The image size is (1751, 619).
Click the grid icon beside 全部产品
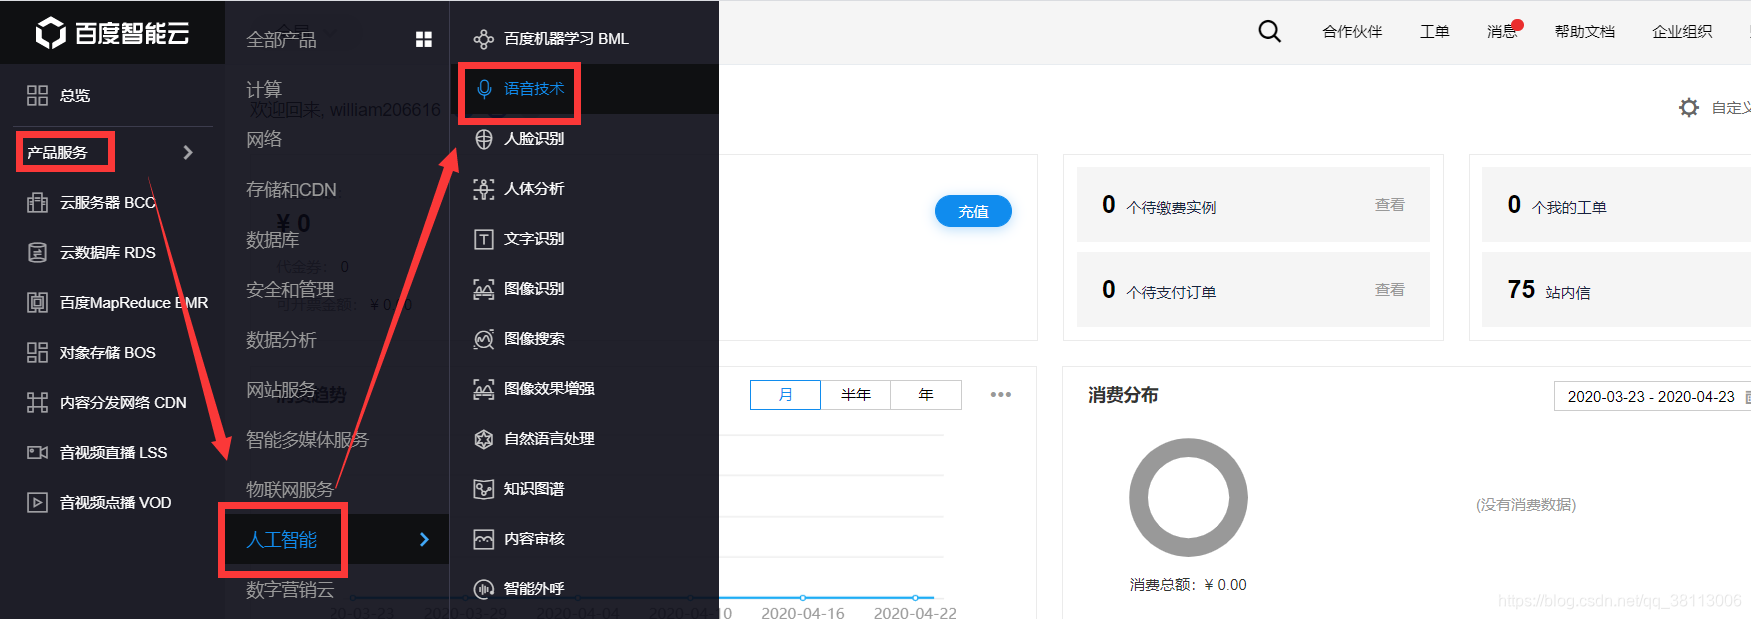click(x=424, y=39)
